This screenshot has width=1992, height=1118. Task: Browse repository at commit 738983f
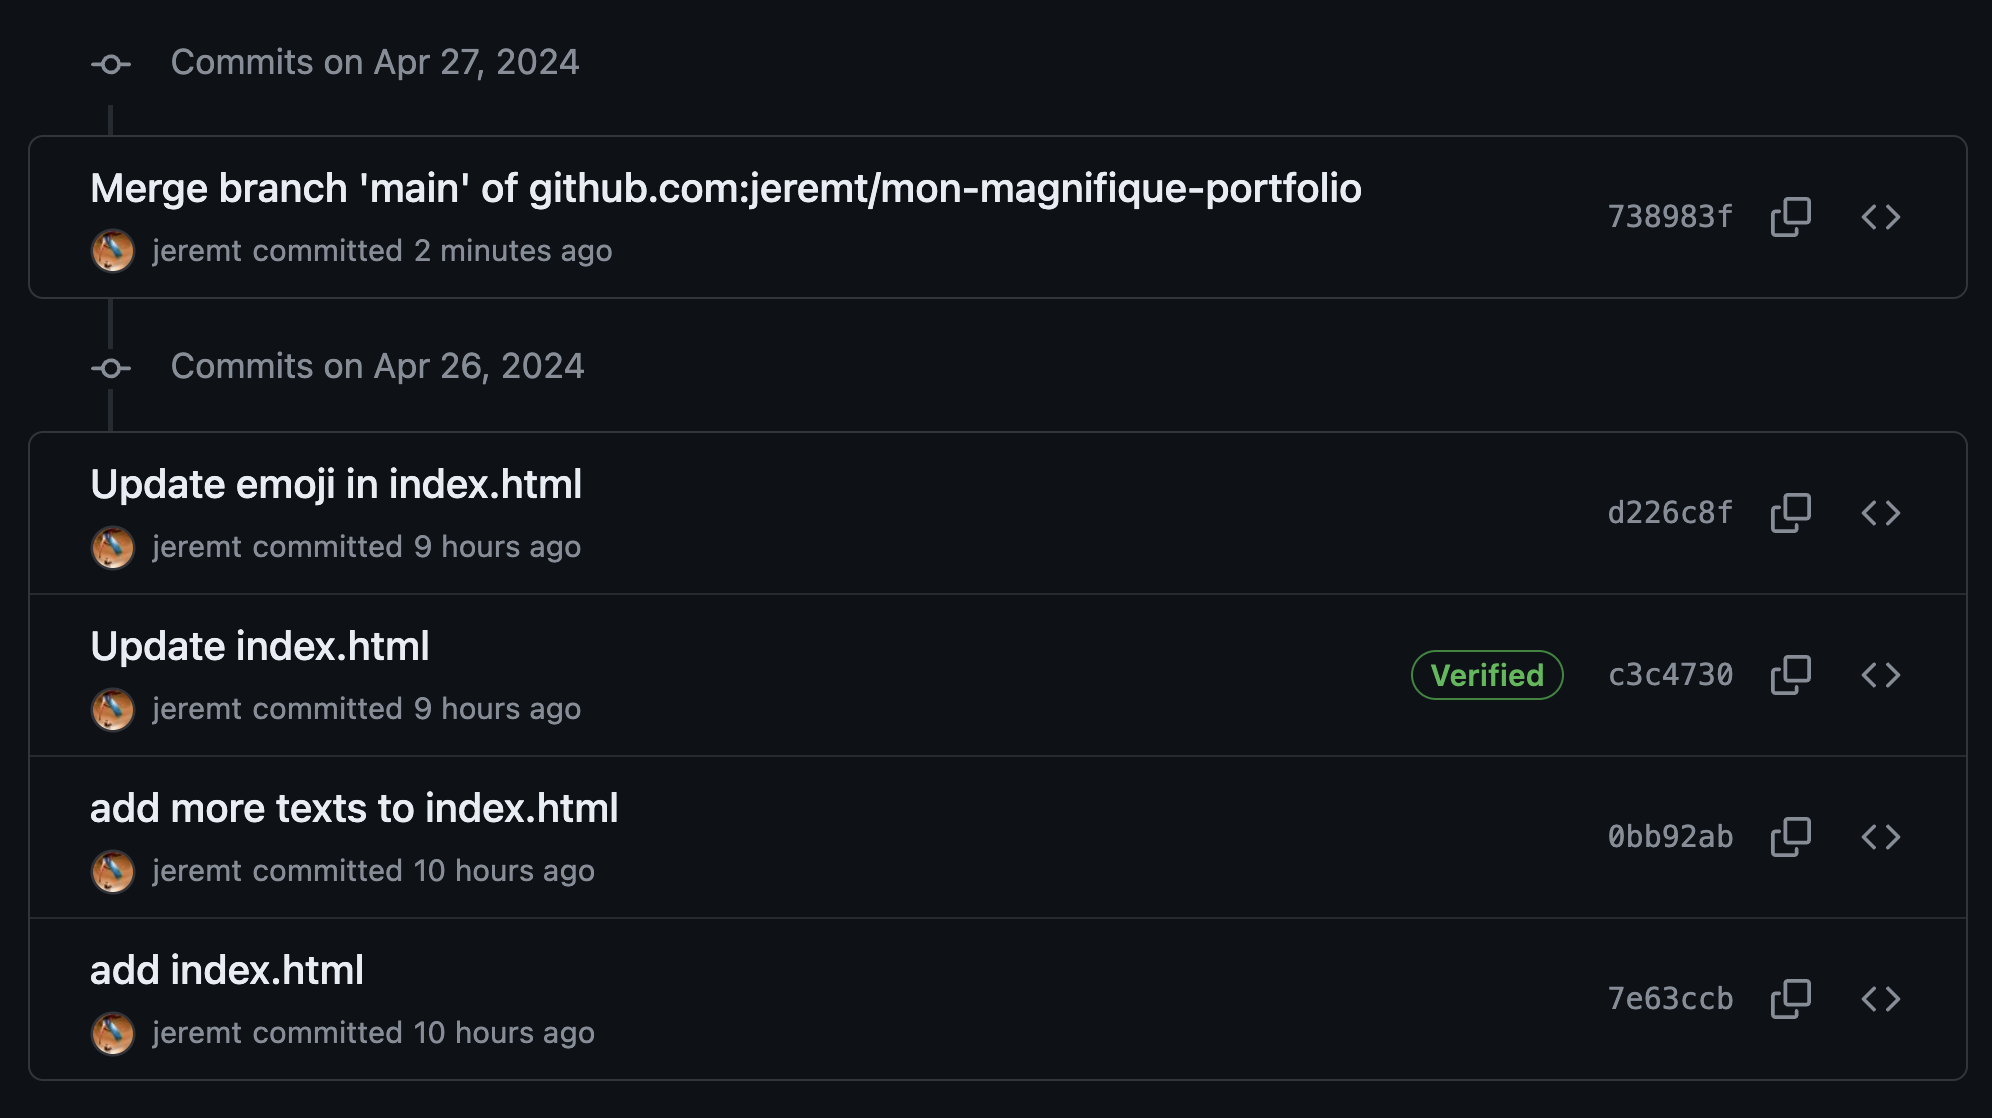[1880, 217]
